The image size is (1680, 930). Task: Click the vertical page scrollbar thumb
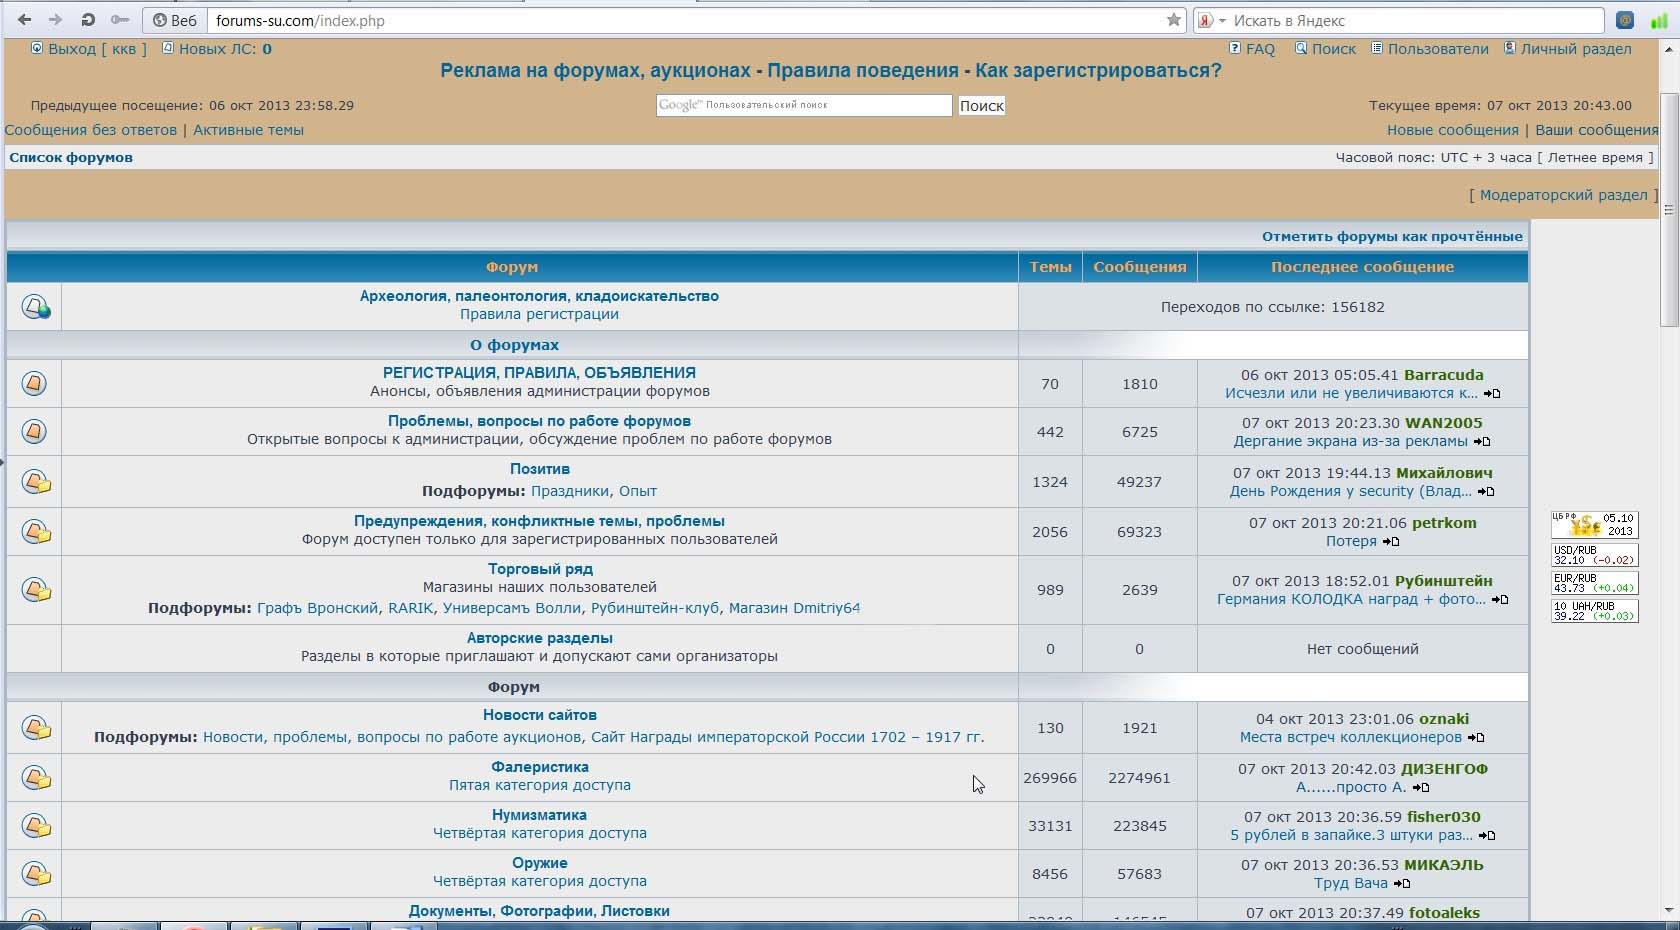click(1668, 210)
